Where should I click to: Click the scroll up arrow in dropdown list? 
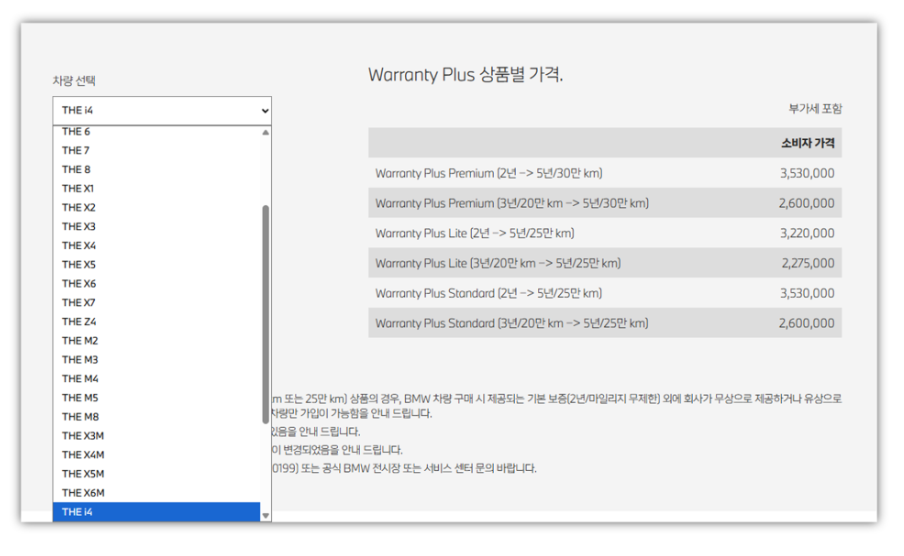click(x=265, y=132)
